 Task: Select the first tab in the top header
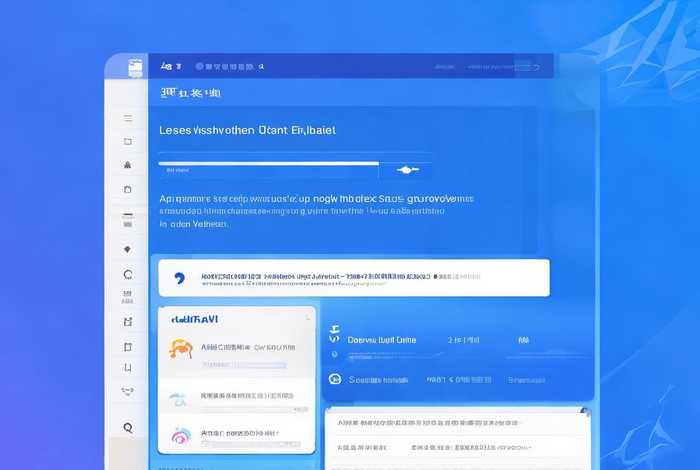(171, 67)
